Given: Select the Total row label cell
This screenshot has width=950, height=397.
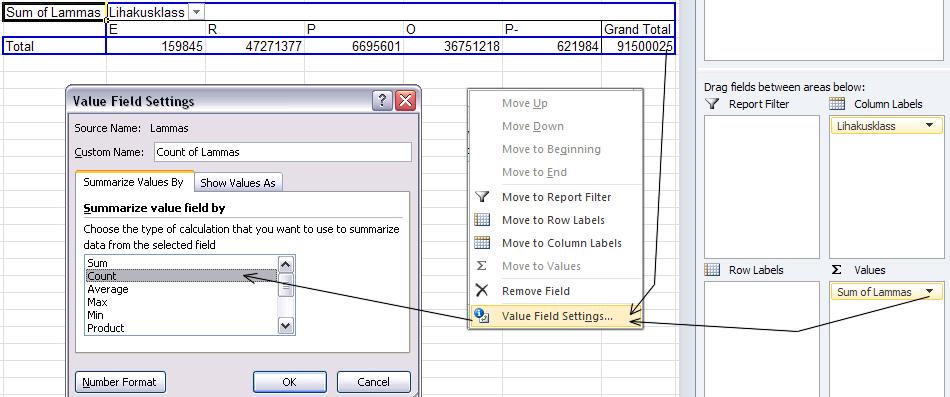Looking at the screenshot, I should click(55, 46).
